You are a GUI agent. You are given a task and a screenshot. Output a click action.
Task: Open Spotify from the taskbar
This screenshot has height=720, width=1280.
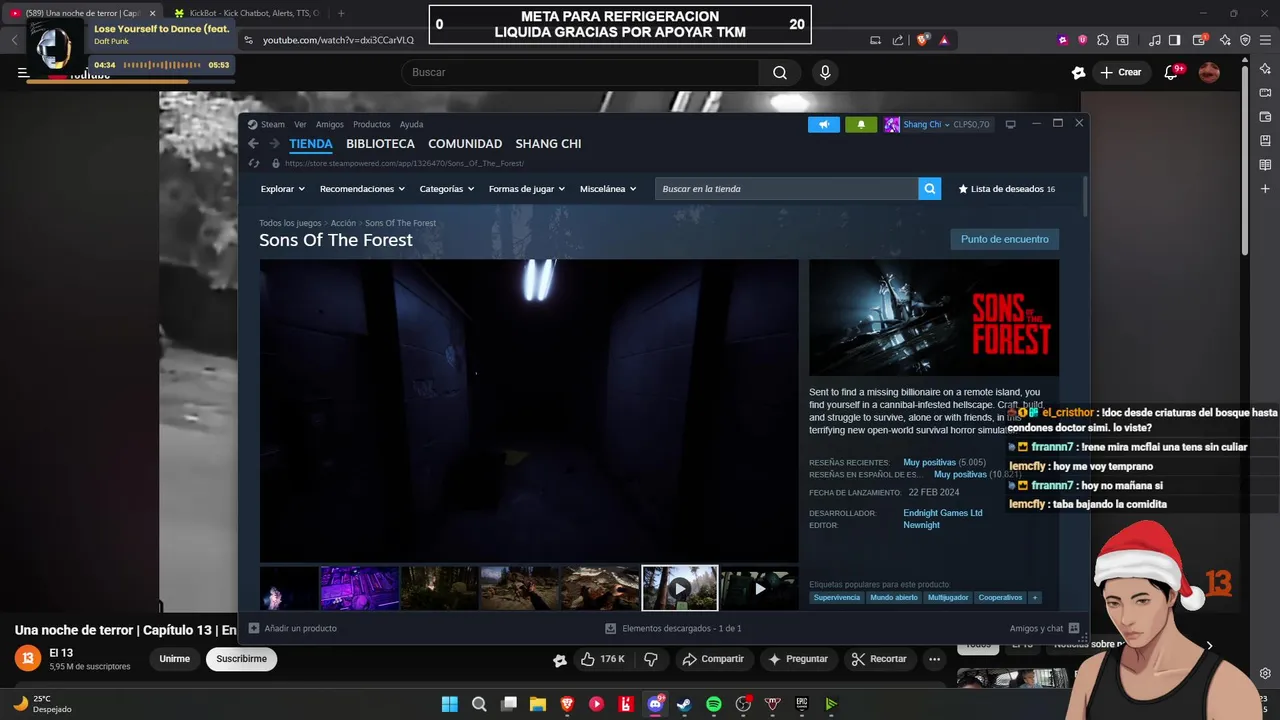714,704
